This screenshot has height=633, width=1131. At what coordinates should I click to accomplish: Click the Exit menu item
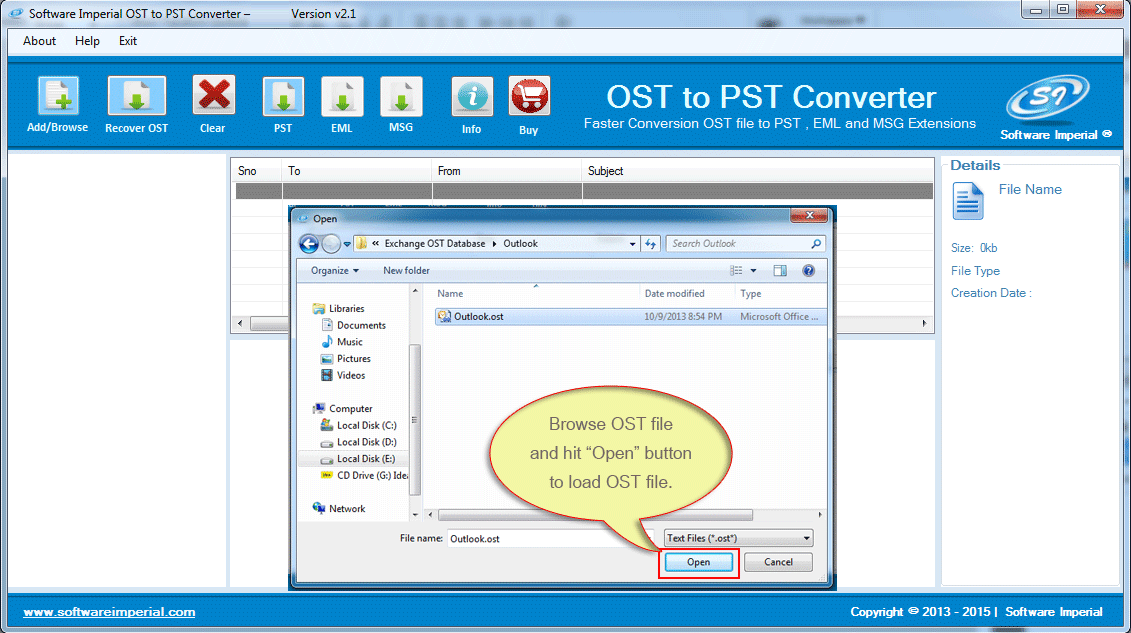(128, 41)
